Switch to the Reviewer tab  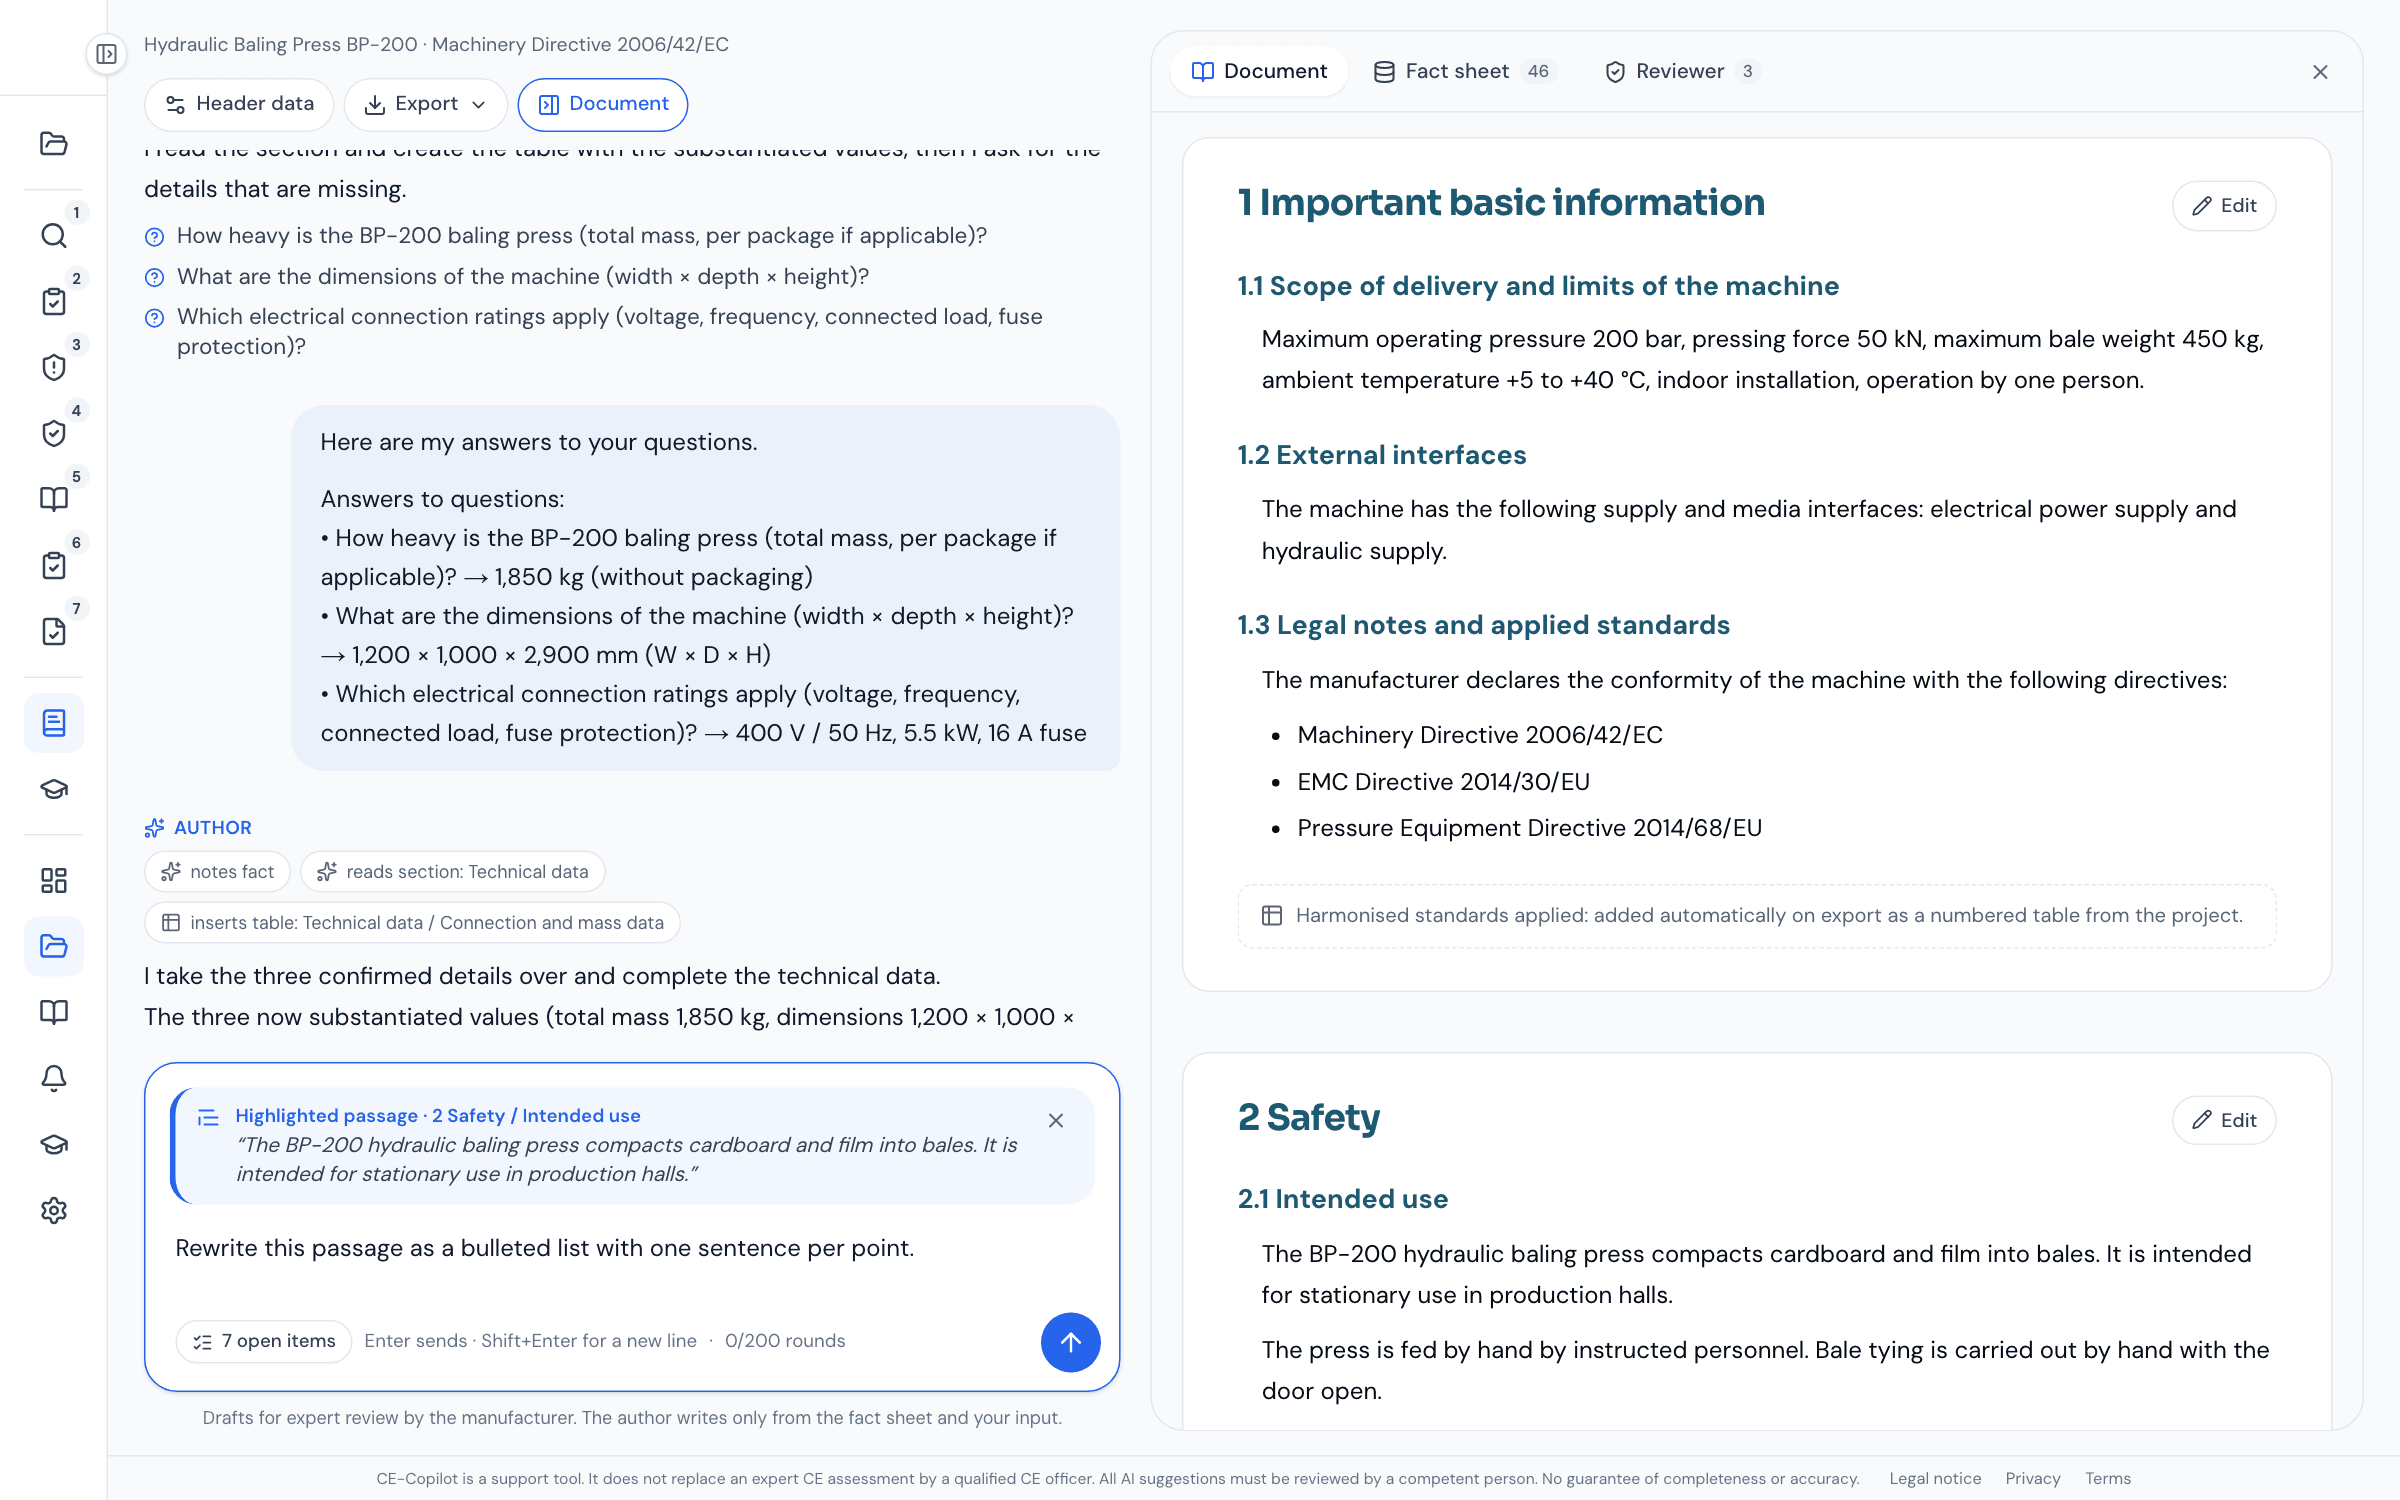(1683, 71)
